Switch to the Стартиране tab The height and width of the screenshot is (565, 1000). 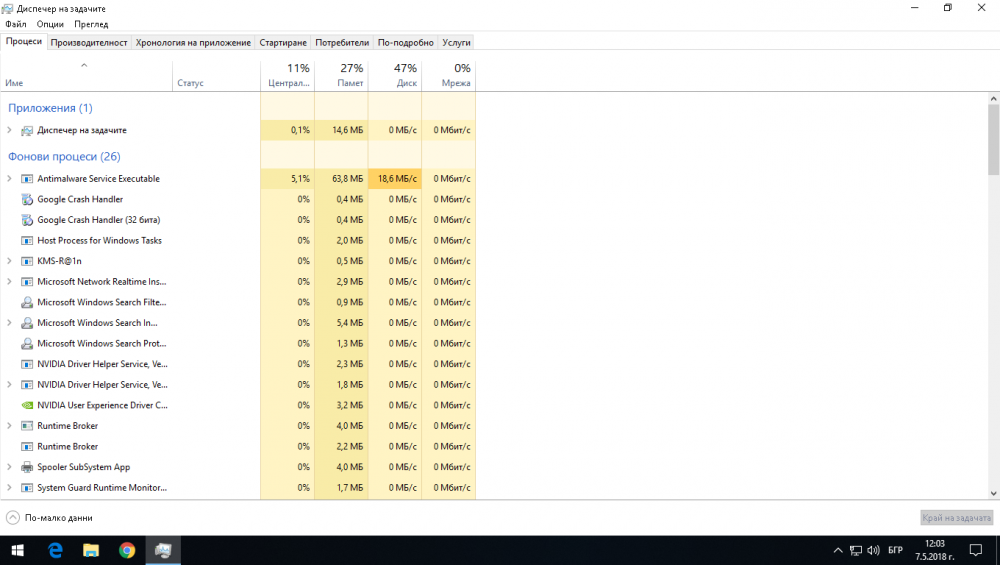click(283, 43)
